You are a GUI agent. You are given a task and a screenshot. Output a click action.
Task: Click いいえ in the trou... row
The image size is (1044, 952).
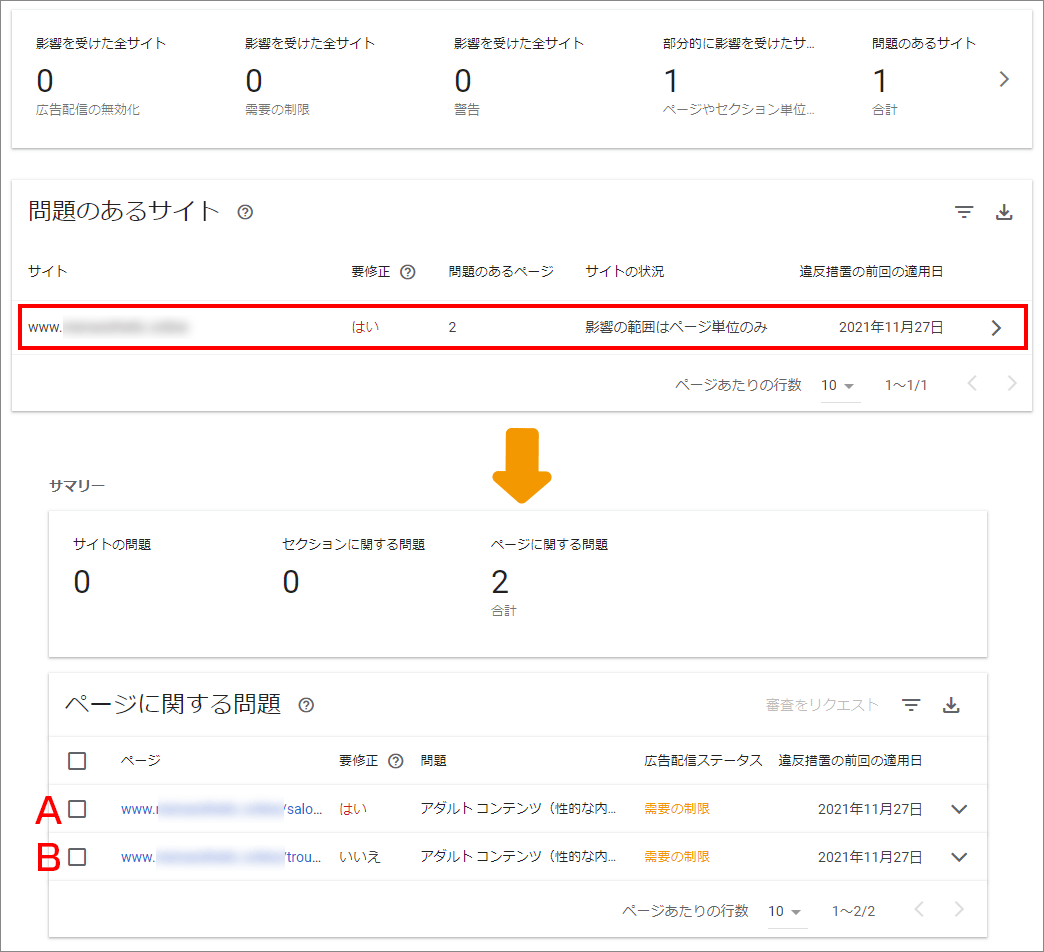point(360,857)
